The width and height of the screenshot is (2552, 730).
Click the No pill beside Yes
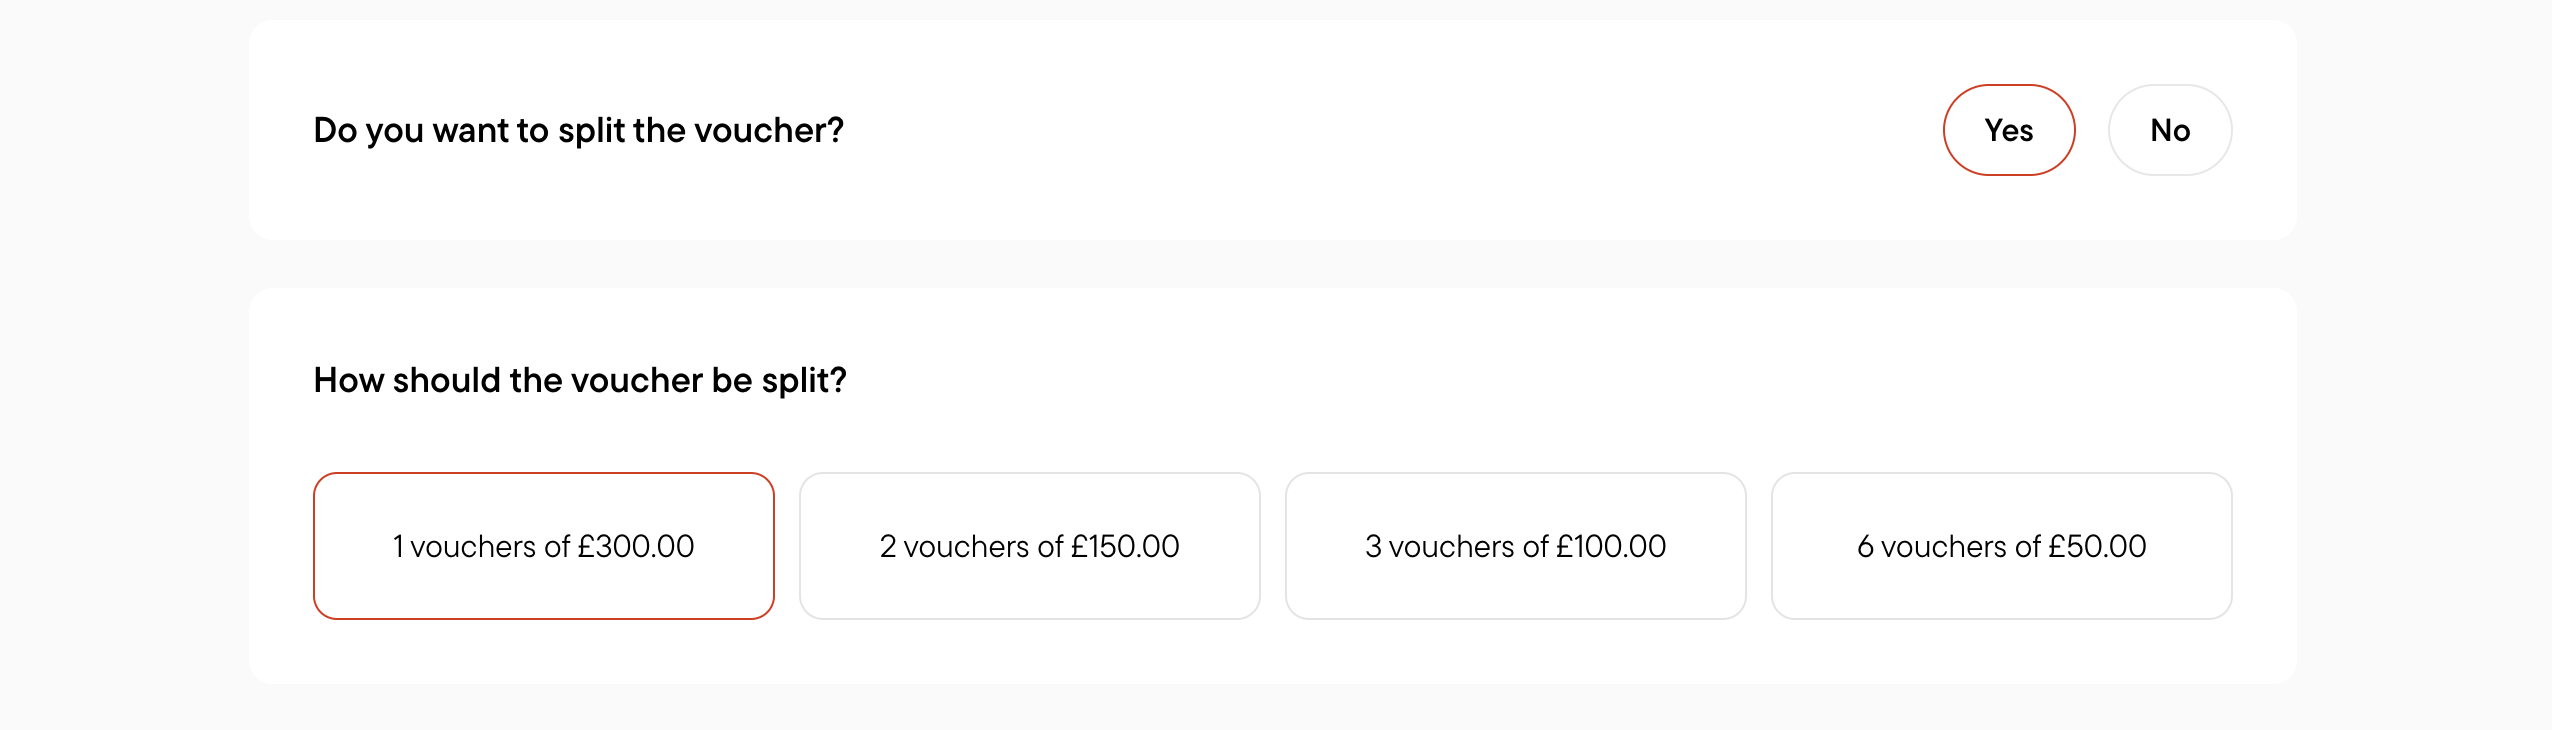pos(2170,130)
